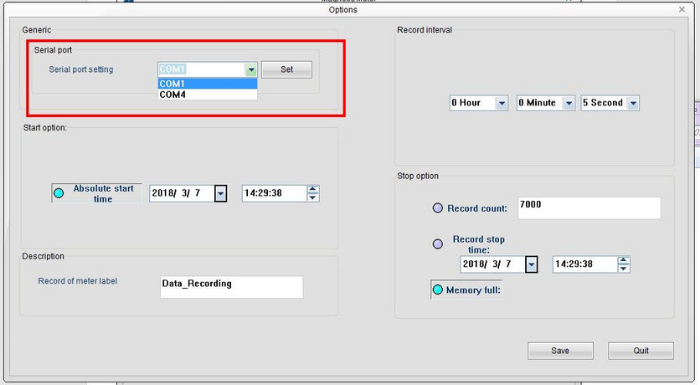Click the Save button

(561, 351)
